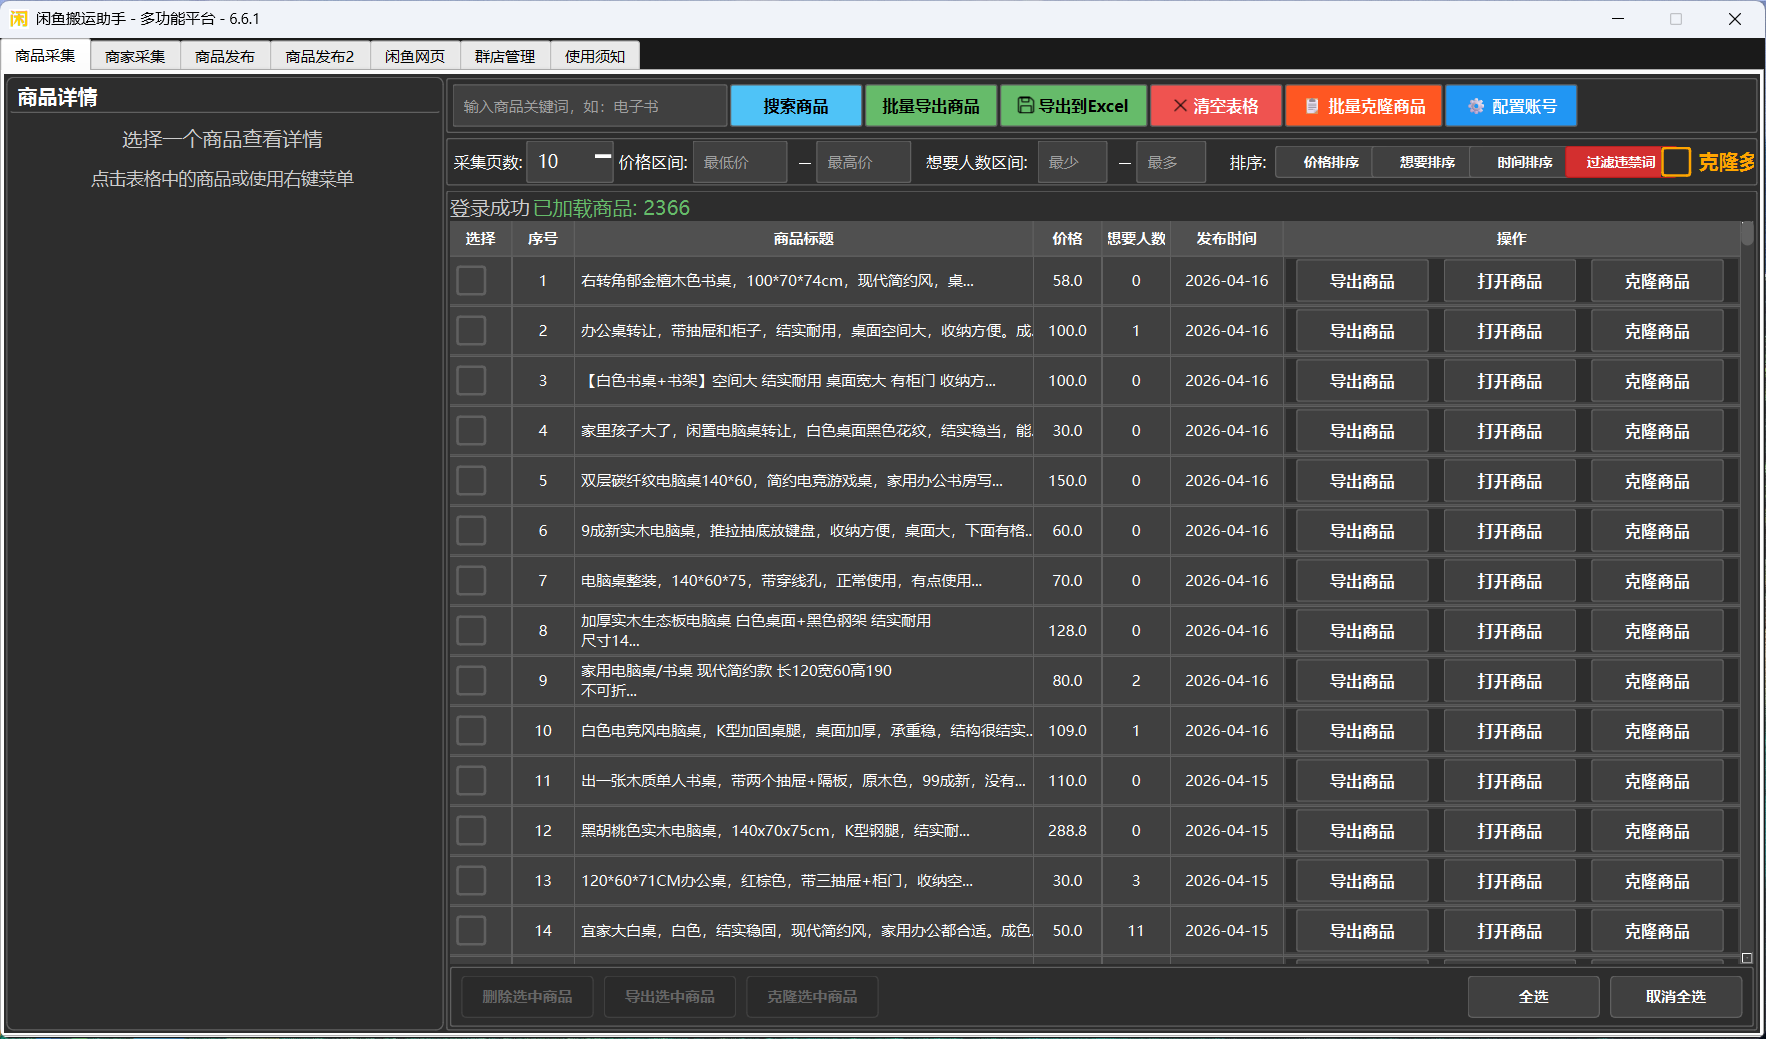Start 批量克隆商品 batch clone

click(x=1365, y=106)
